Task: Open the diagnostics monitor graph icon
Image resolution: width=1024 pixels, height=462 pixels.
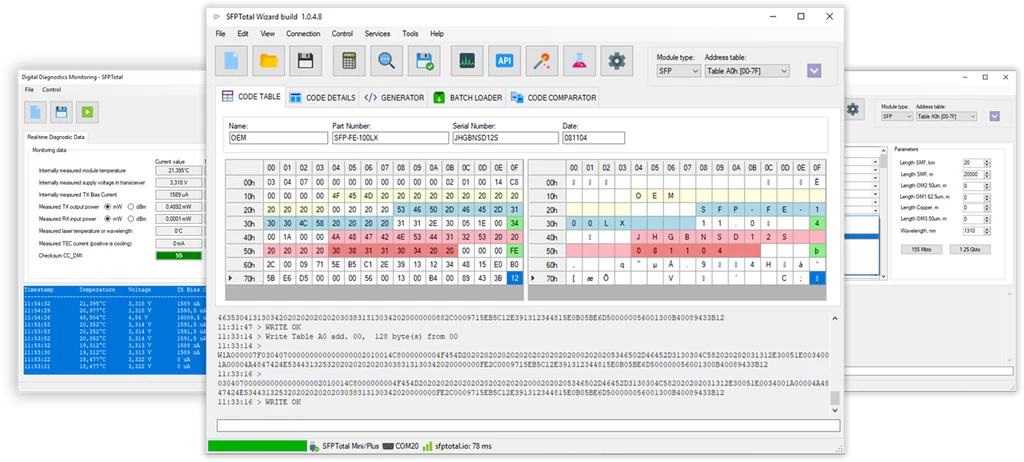Action: (x=467, y=61)
